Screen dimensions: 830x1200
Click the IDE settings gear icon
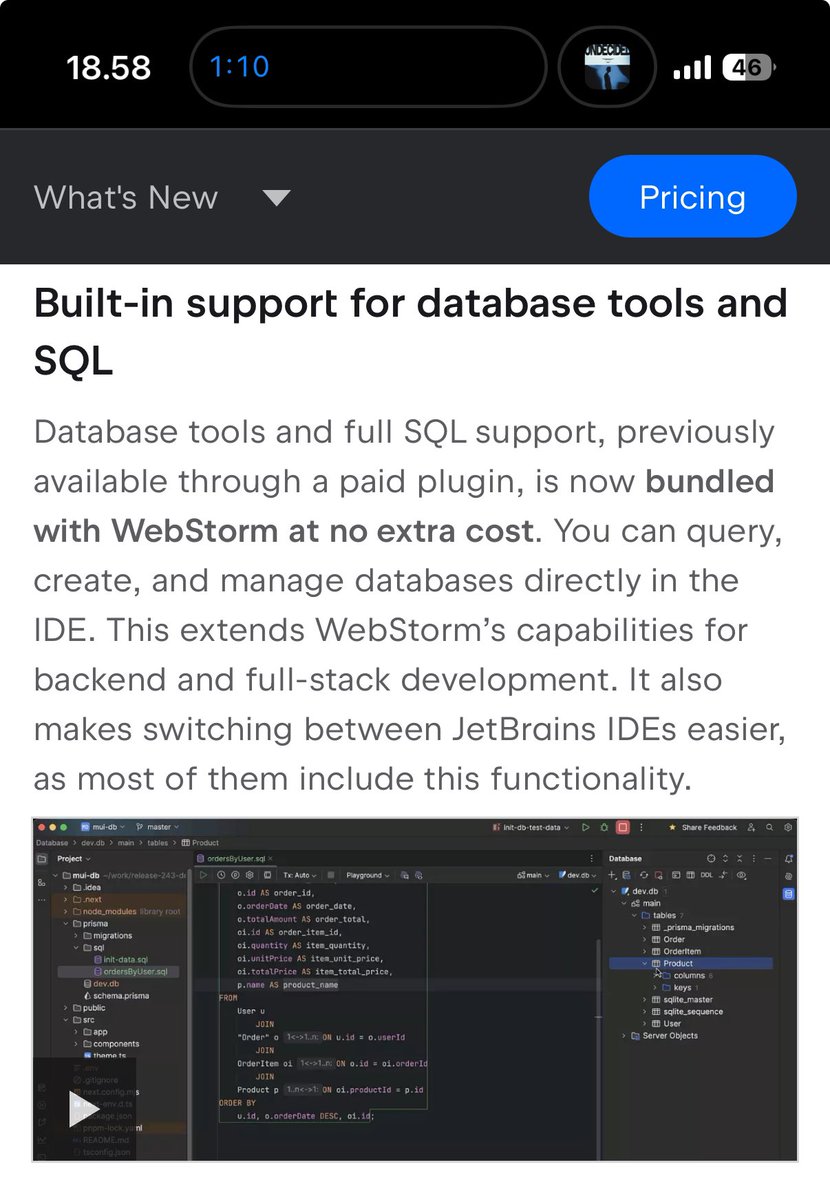point(788,827)
